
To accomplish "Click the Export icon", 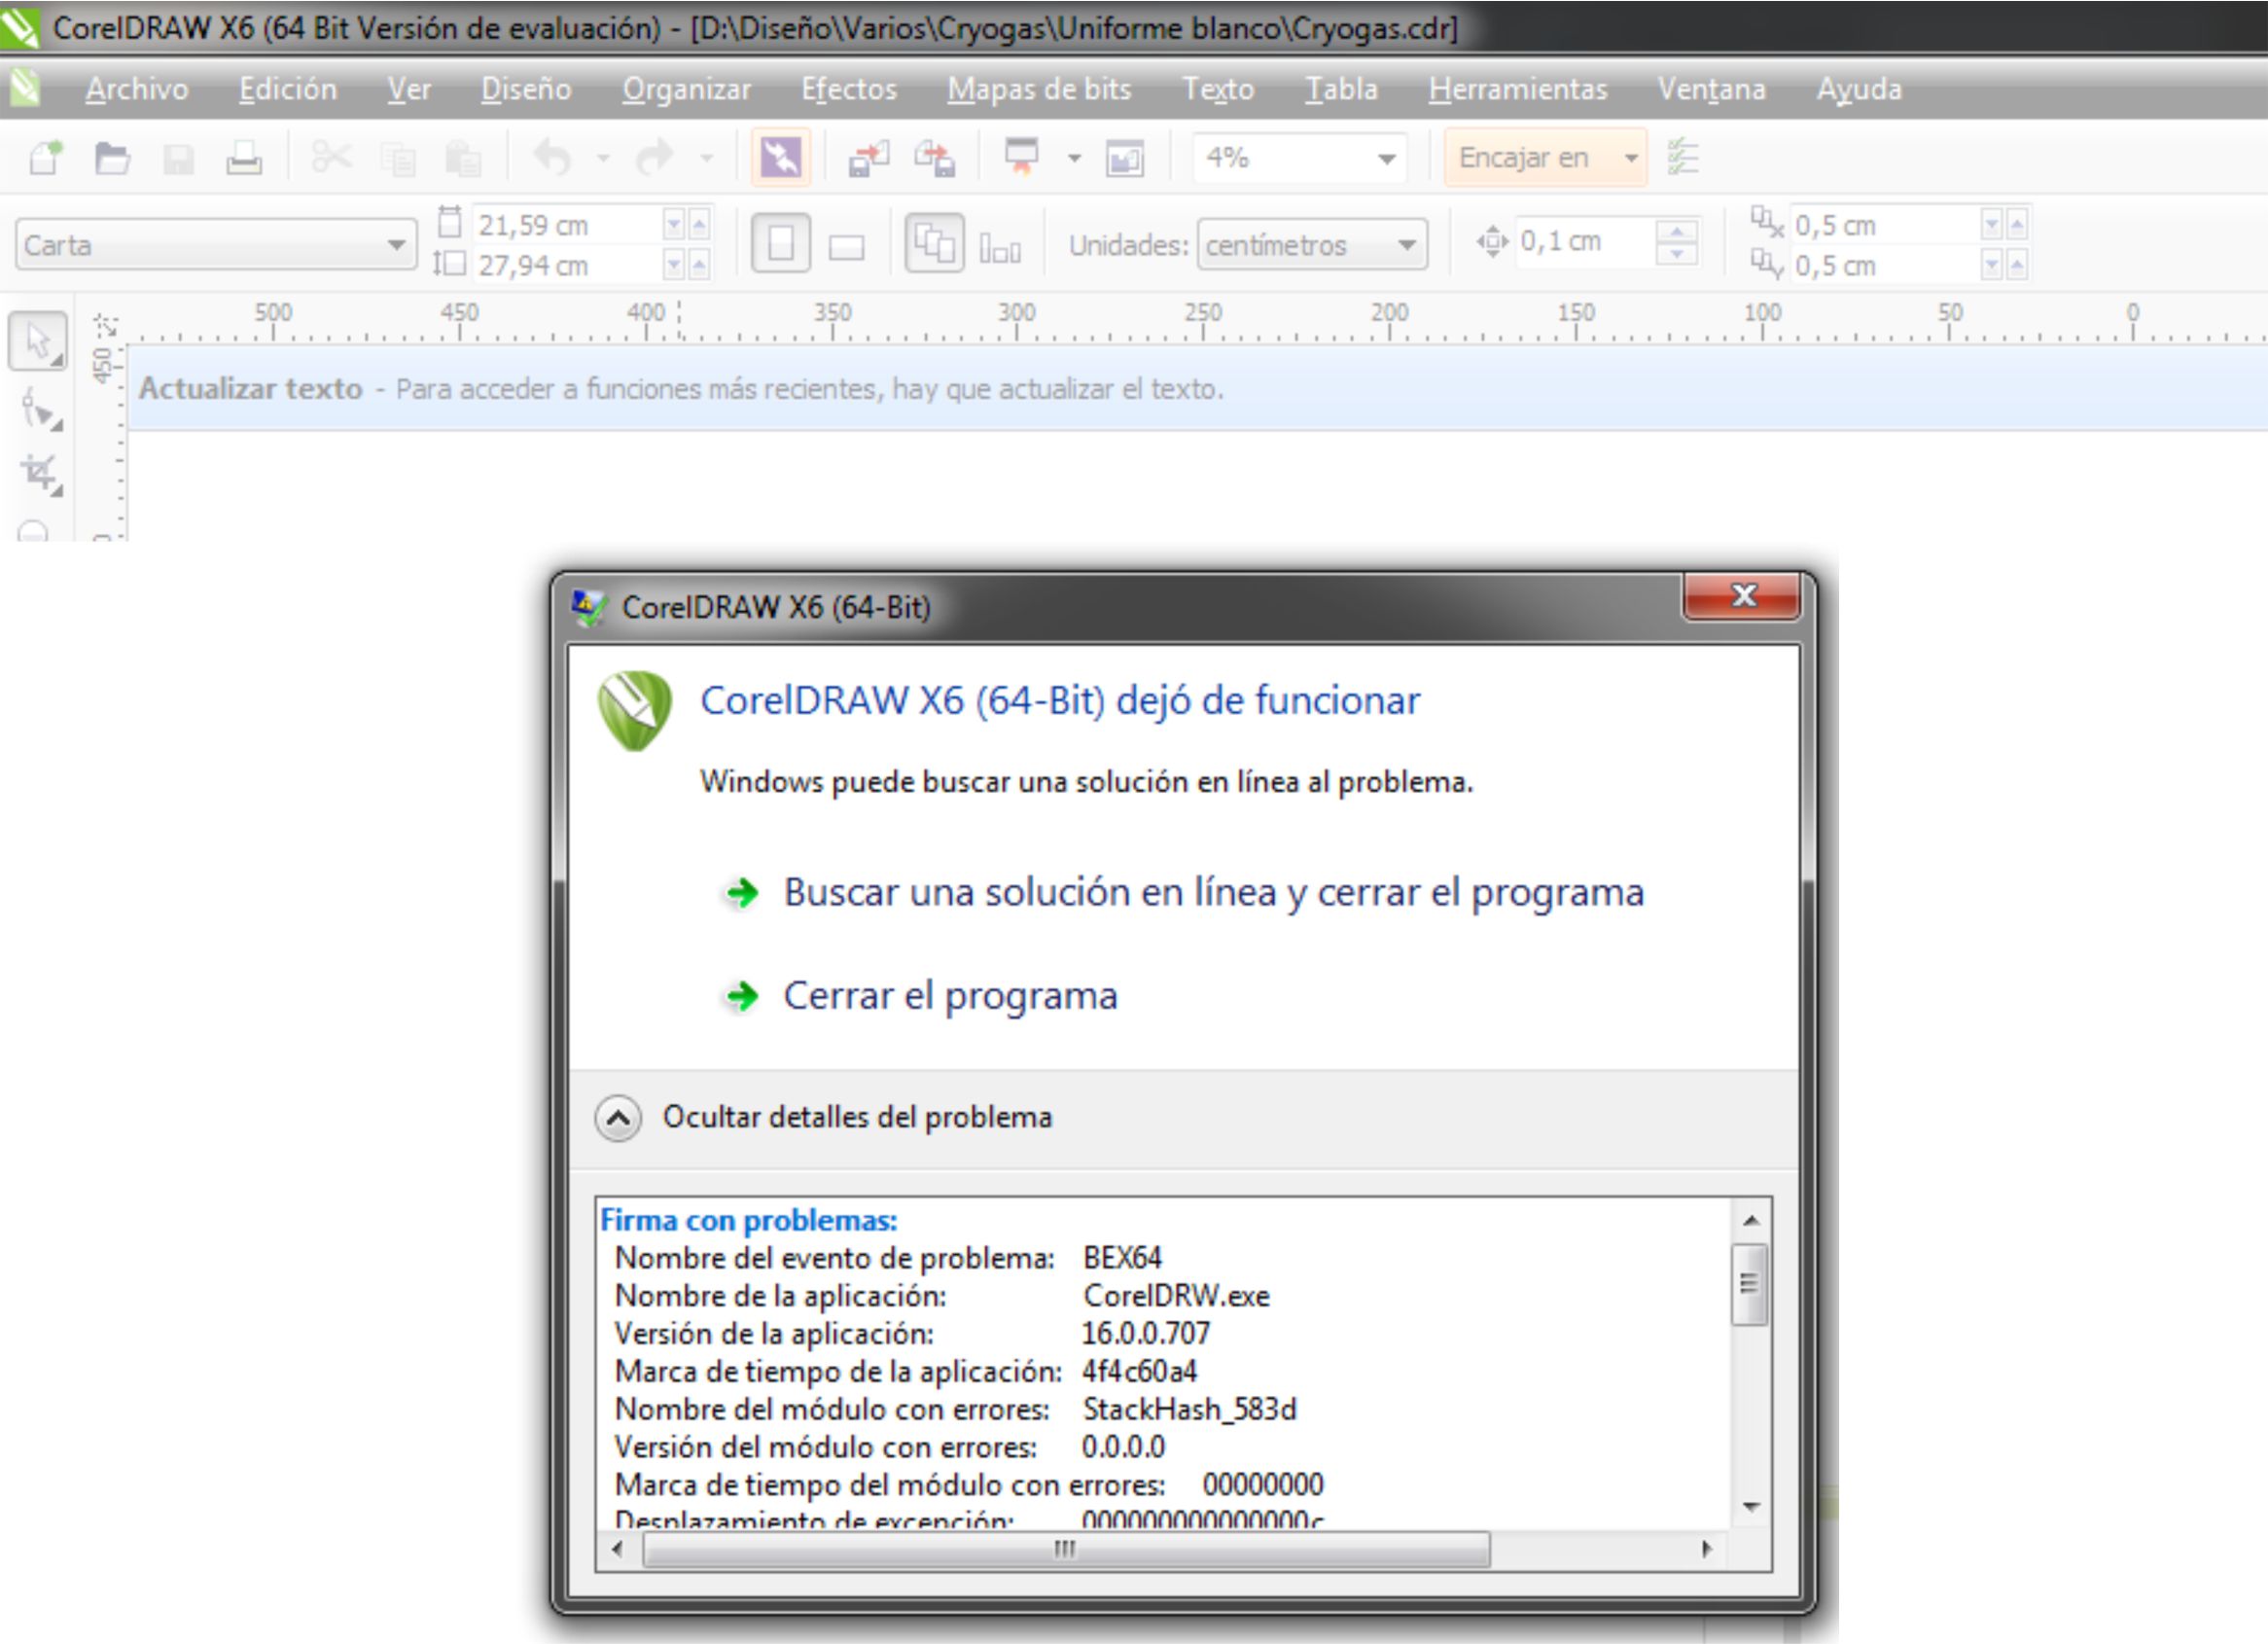I will (x=935, y=158).
